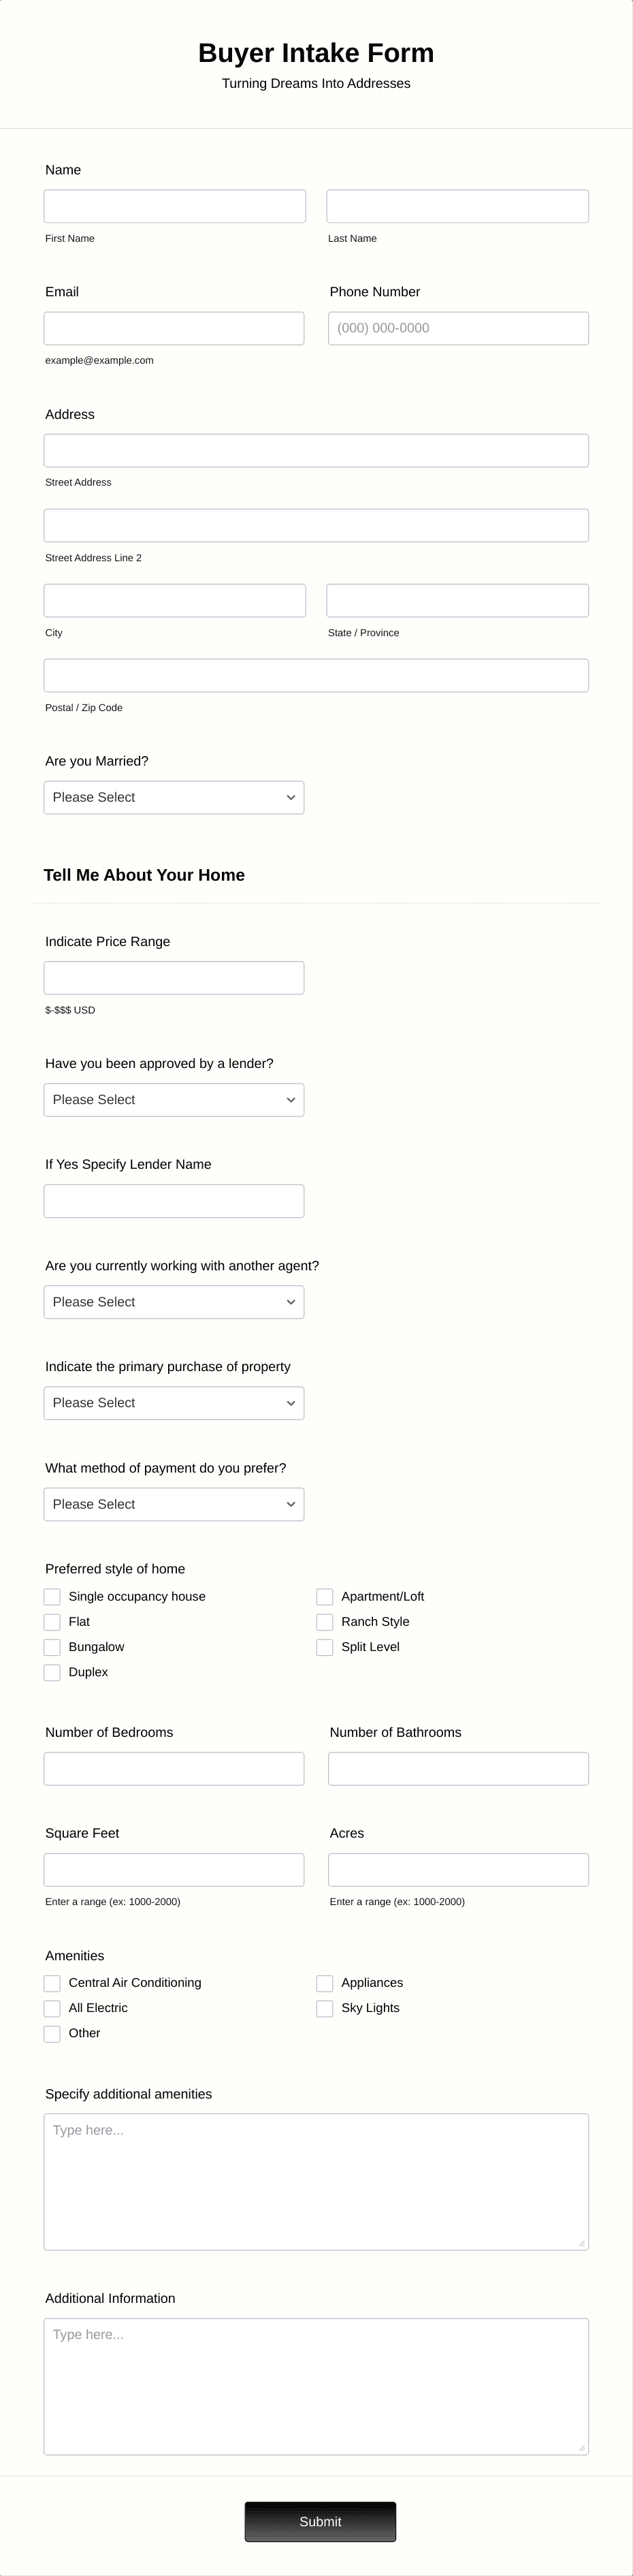The width and height of the screenshot is (633, 2576).
Task: Check the Ranch Style option
Action: 325,1621
